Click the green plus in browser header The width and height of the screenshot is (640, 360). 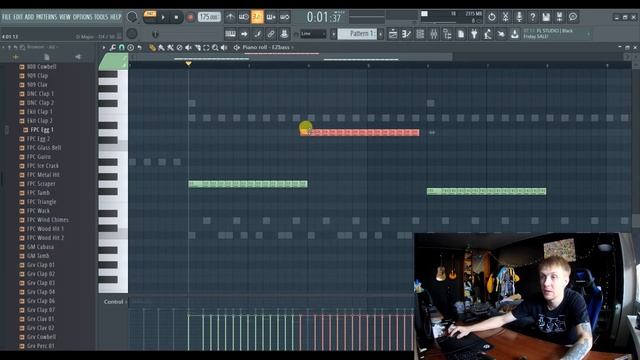click(x=16, y=57)
